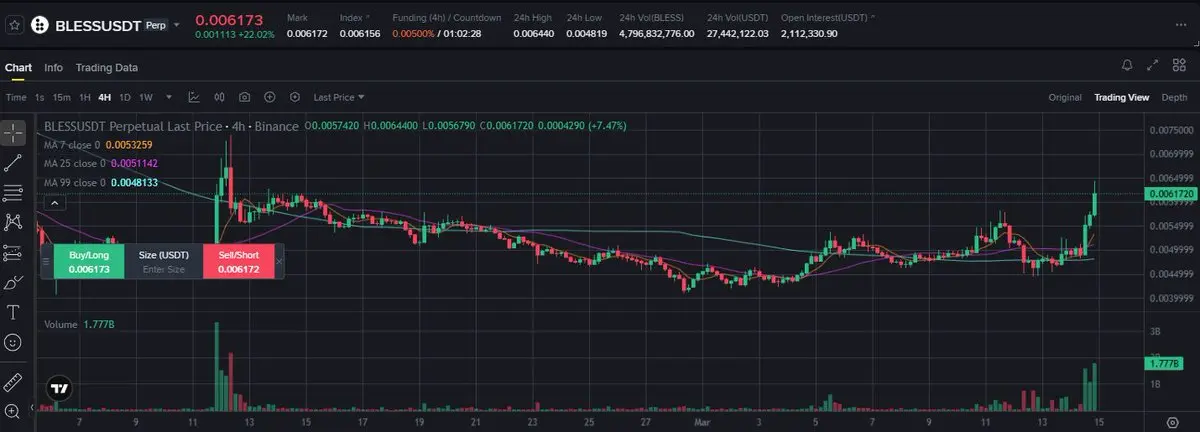Collapse drawing toolbar with left arrow

(x=33, y=408)
